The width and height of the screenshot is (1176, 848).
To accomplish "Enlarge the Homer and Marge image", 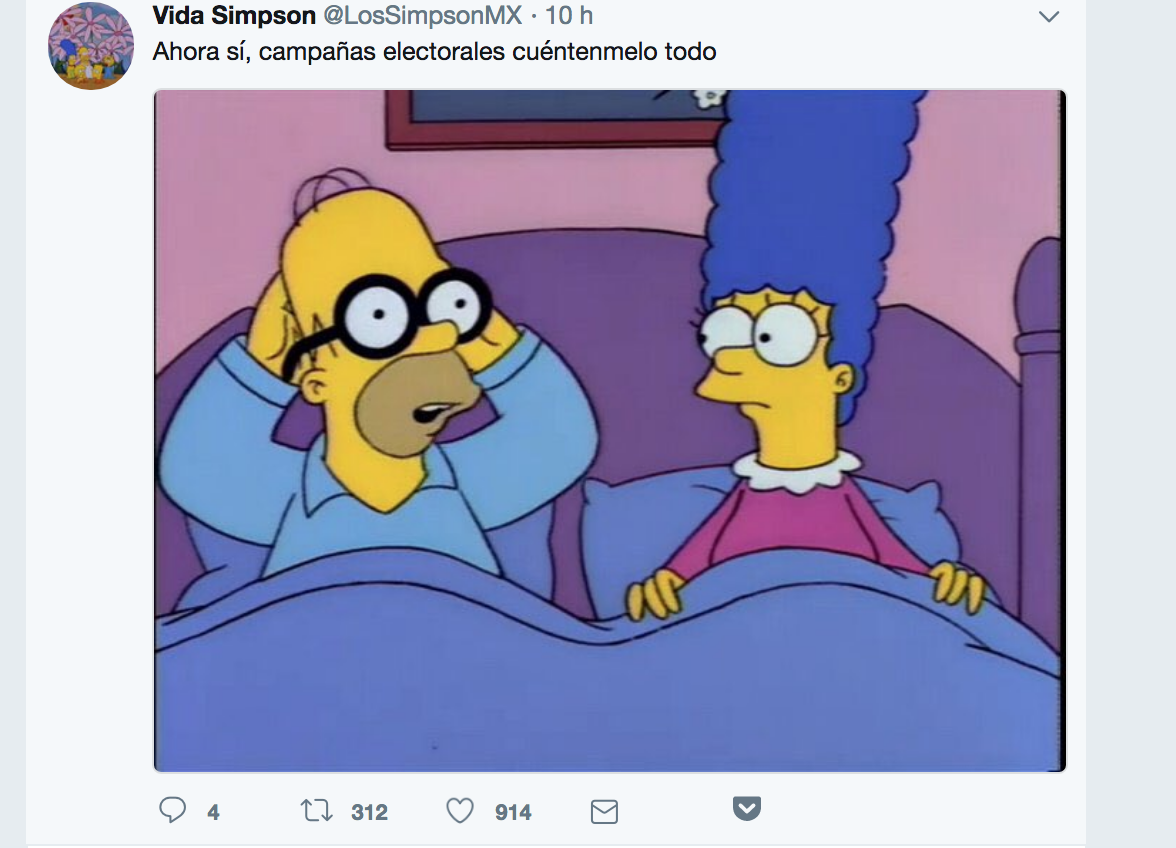I will [x=610, y=430].
